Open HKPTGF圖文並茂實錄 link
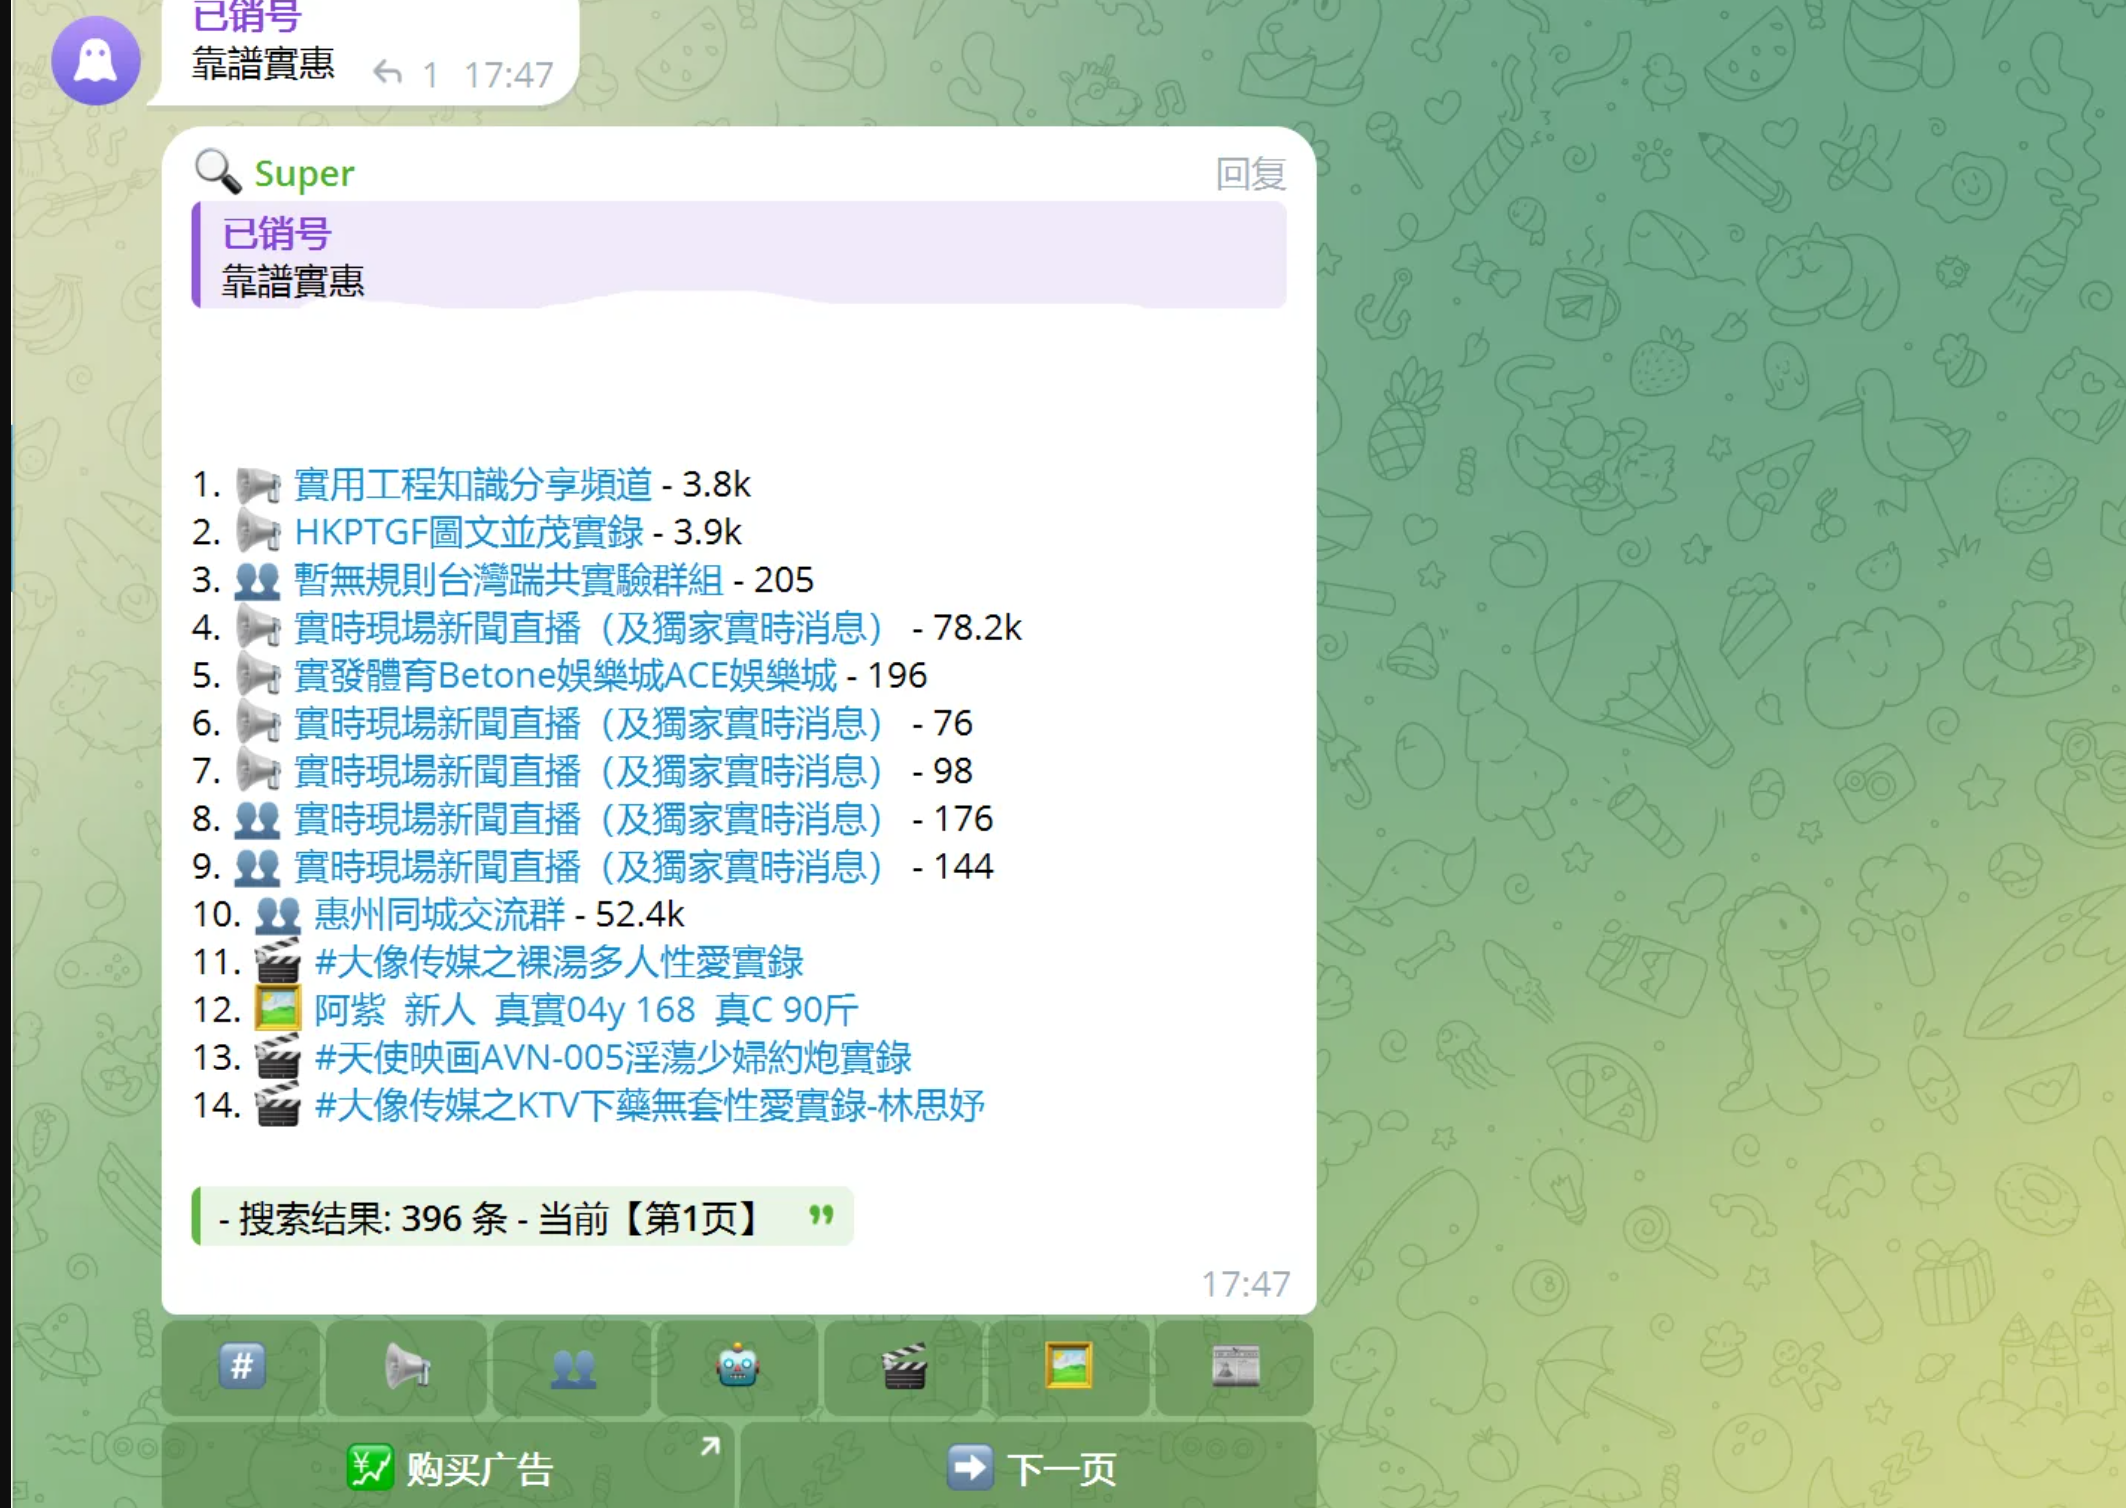Image resolution: width=2126 pixels, height=1508 pixels. [x=468, y=532]
